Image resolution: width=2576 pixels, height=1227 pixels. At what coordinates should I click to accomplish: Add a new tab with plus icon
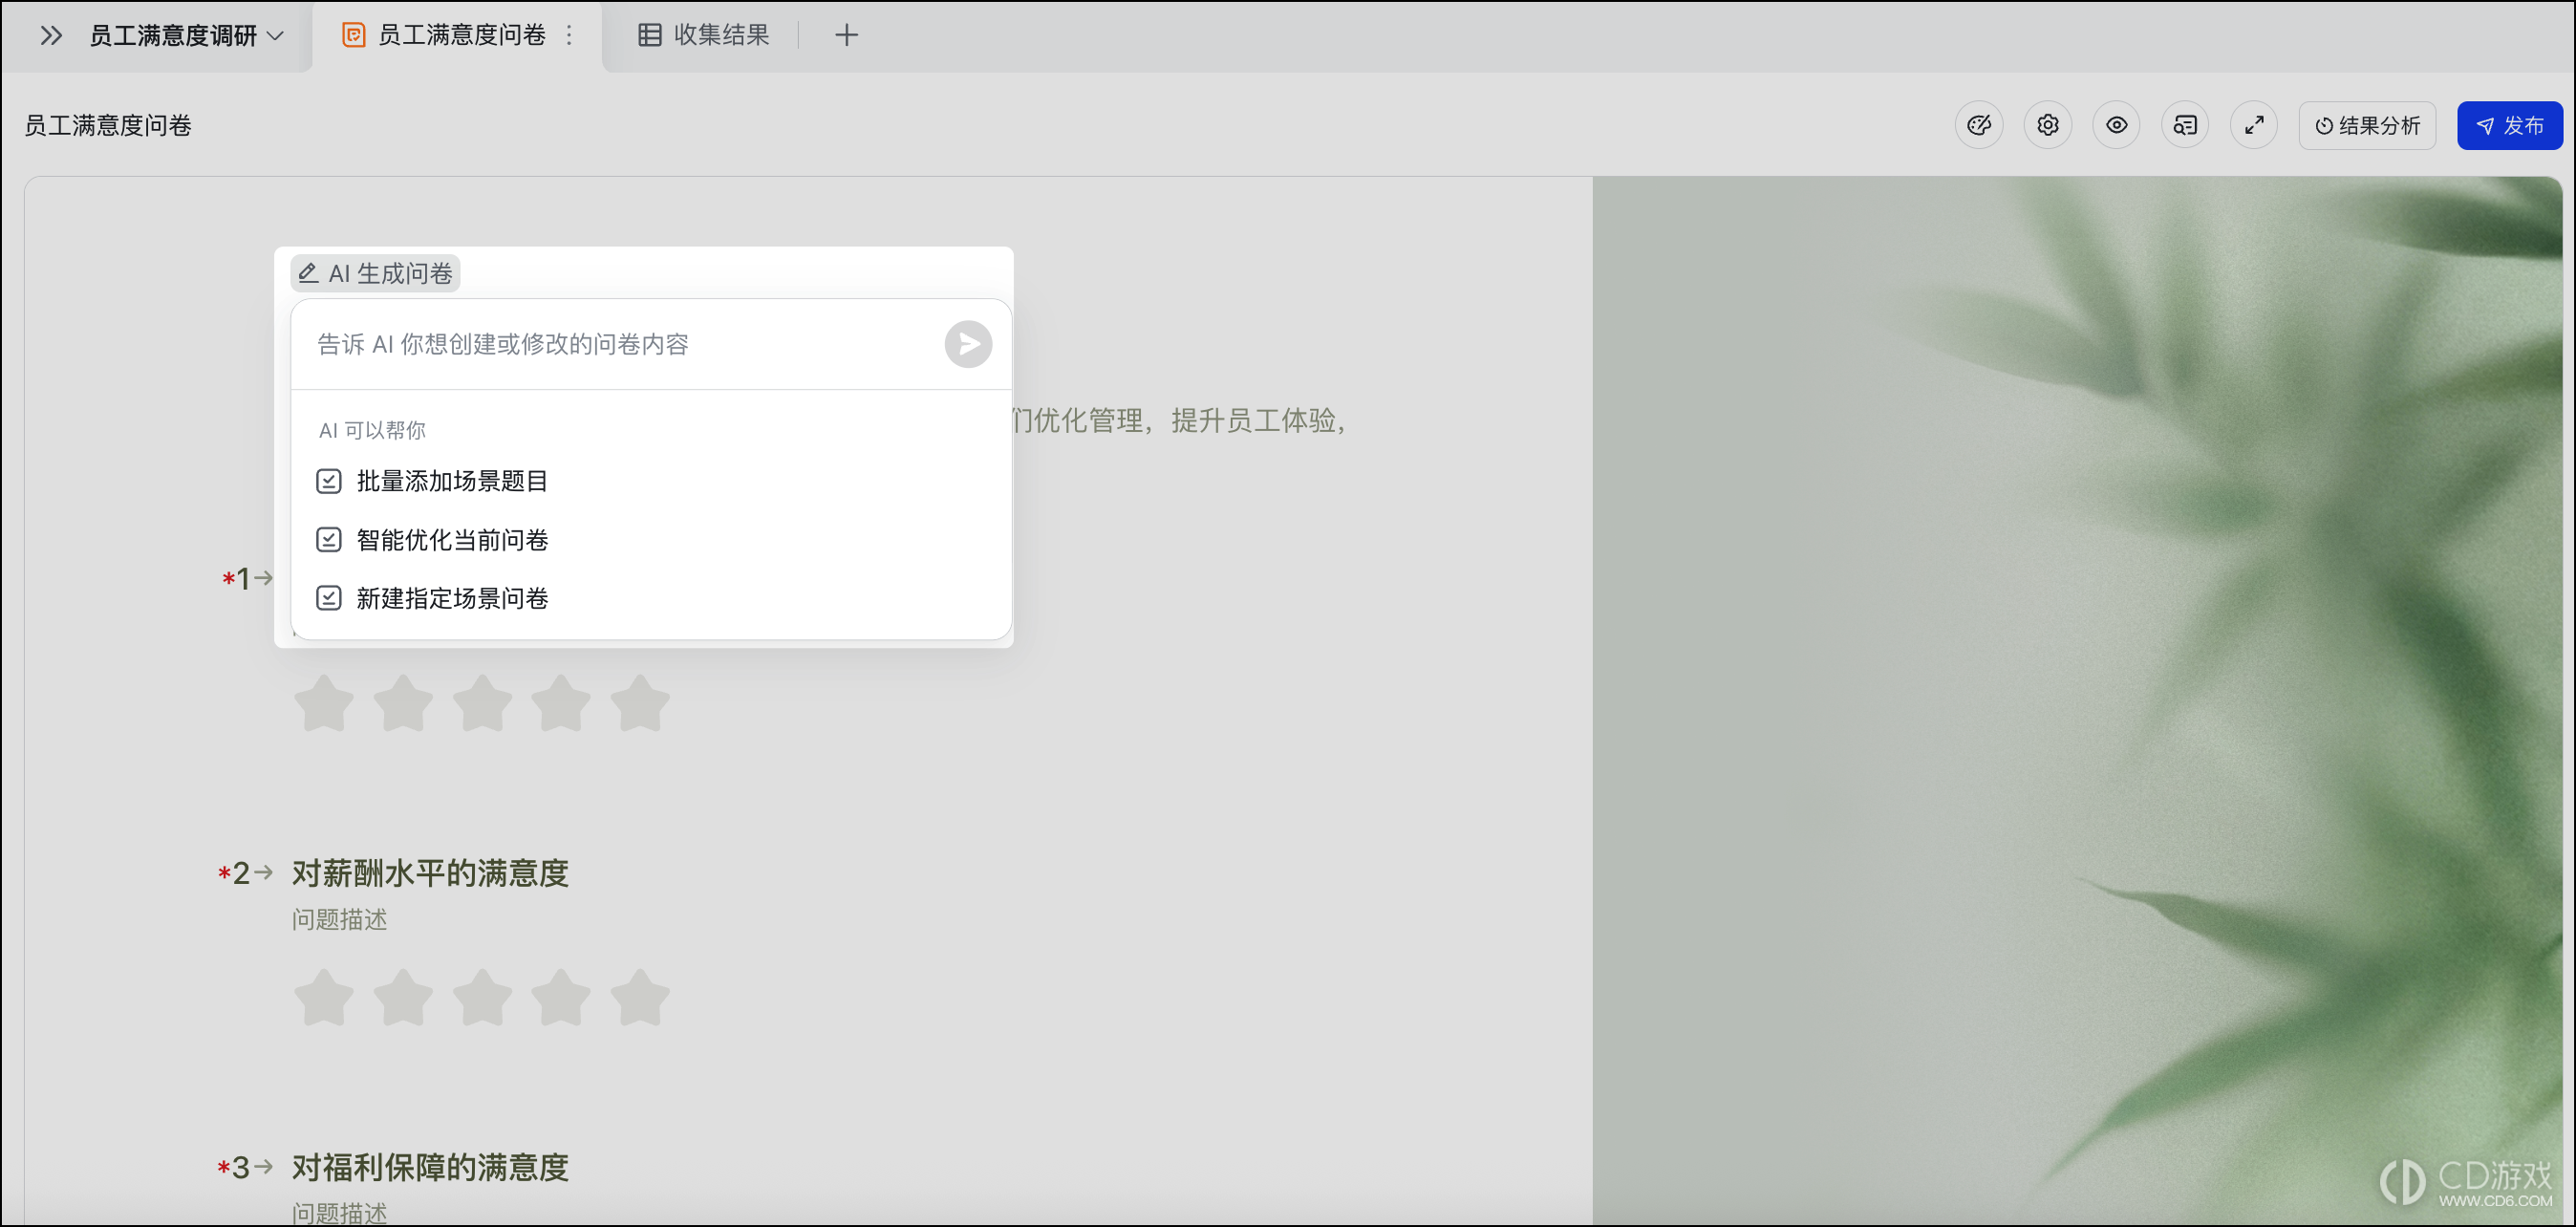(x=846, y=36)
